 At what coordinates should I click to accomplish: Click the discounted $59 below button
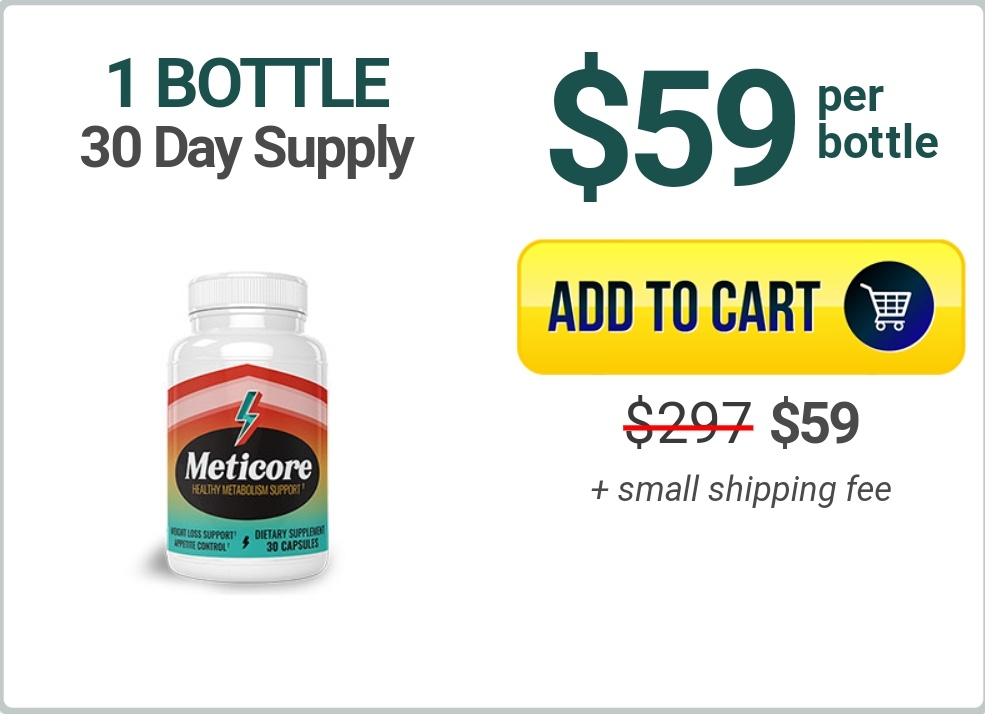pos(815,422)
